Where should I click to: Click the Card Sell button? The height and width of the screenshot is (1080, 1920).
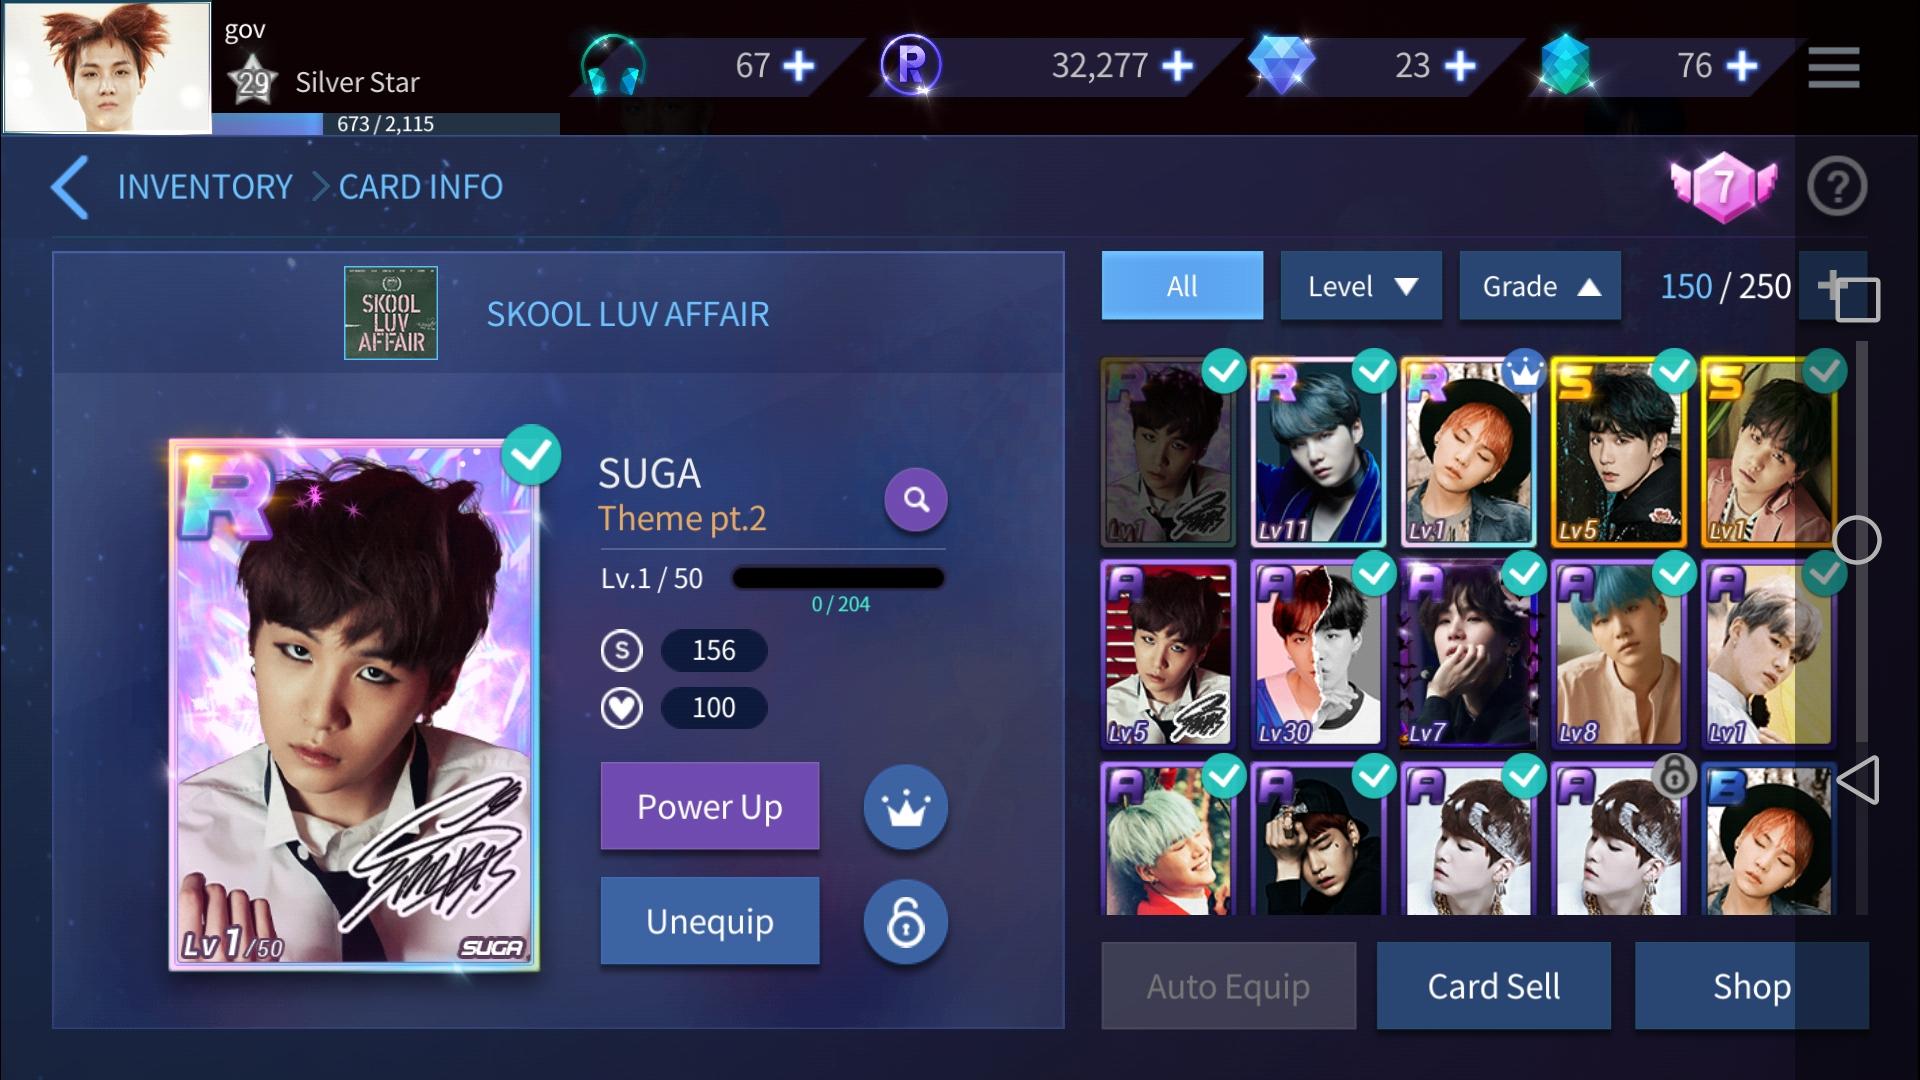[1494, 986]
